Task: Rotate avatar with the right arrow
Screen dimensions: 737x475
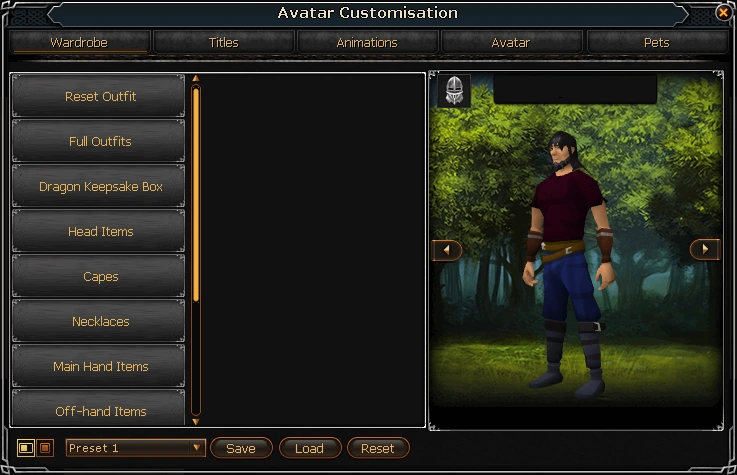Action: tap(705, 249)
